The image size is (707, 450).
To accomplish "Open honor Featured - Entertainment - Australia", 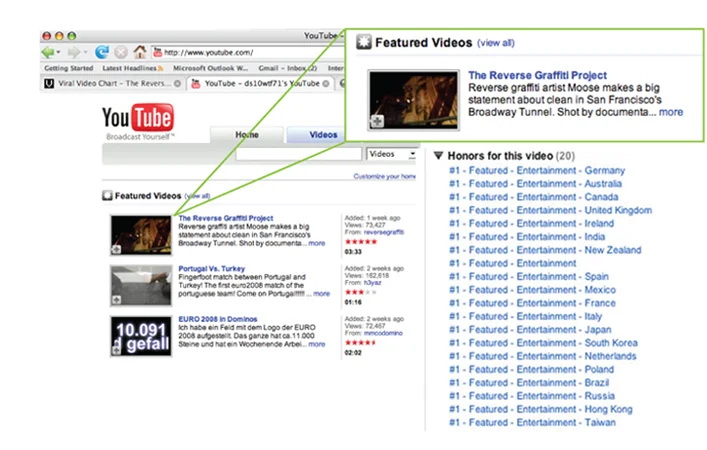I will point(535,184).
